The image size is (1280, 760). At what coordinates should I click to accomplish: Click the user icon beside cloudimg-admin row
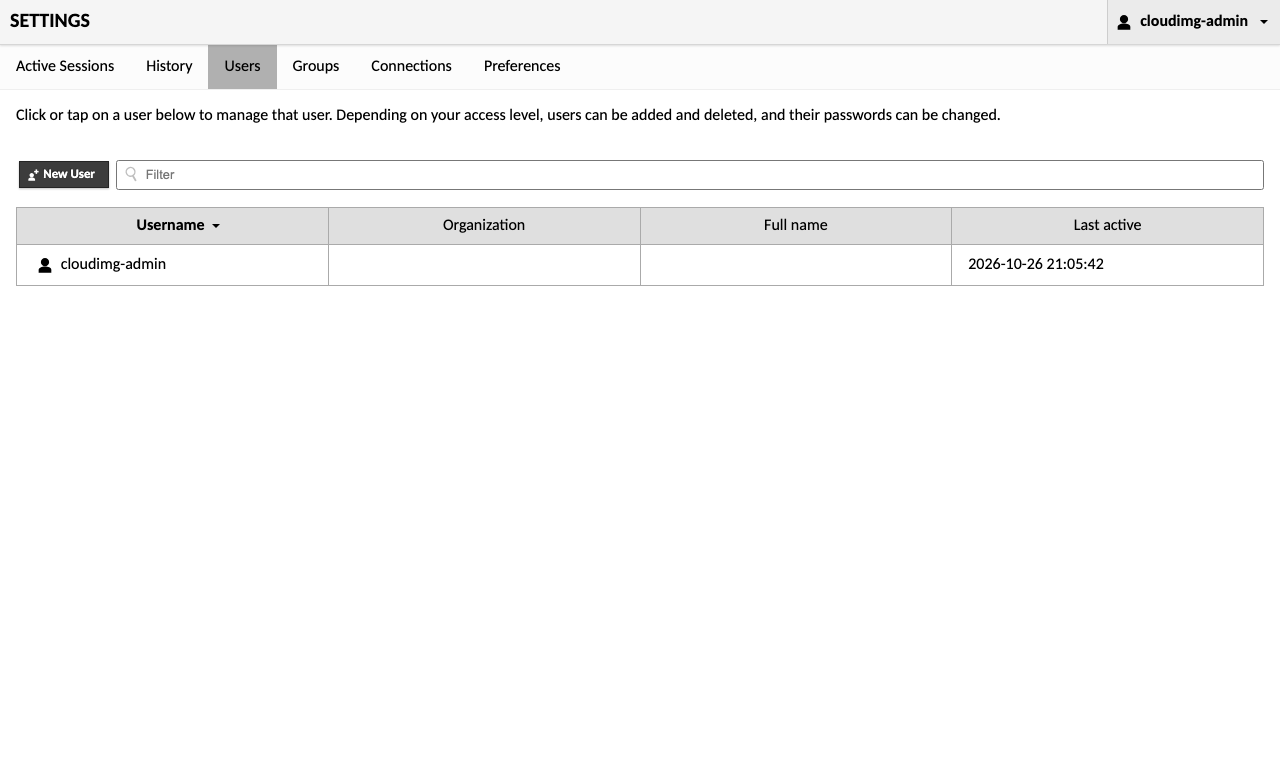(45, 265)
